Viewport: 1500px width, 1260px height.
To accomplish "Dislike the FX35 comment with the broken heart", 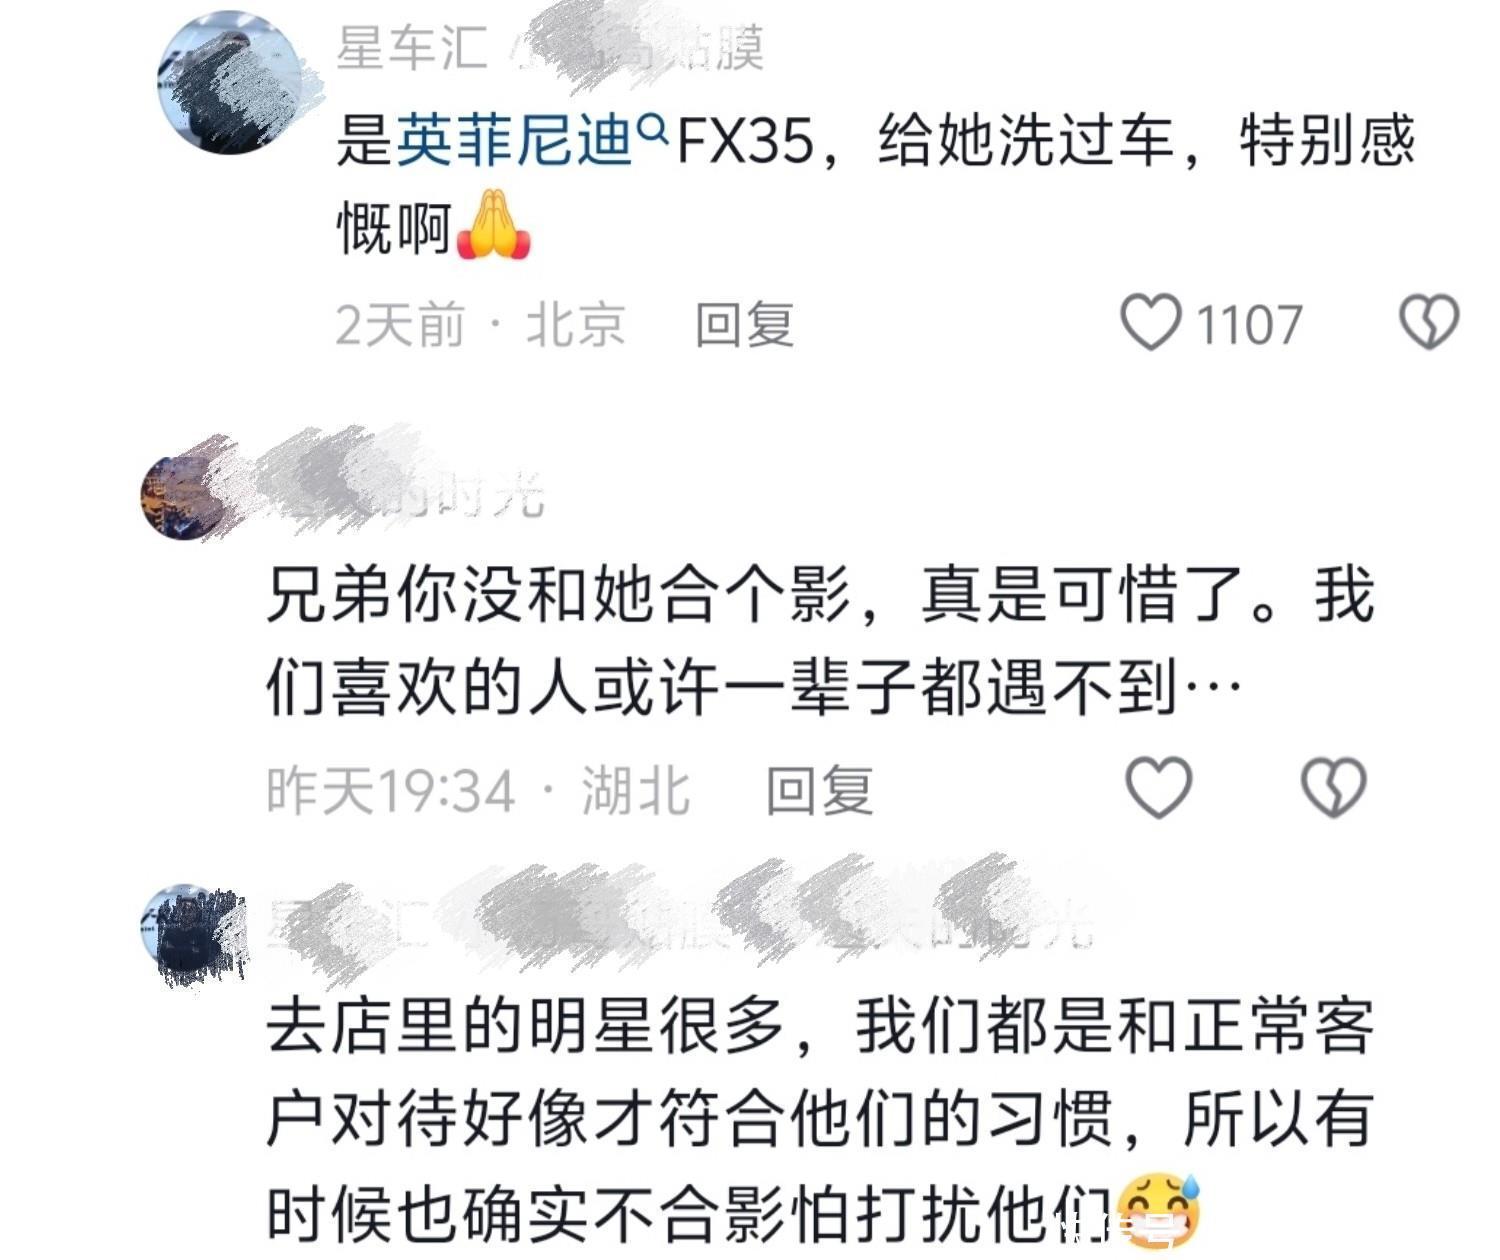I will tap(1428, 322).
